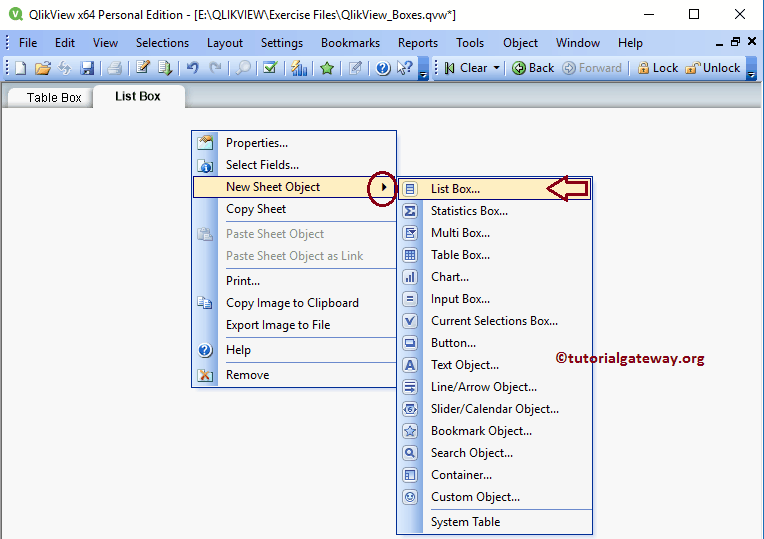Click the Reload script icon
Viewport: 764px width, 539px height.
(165, 68)
